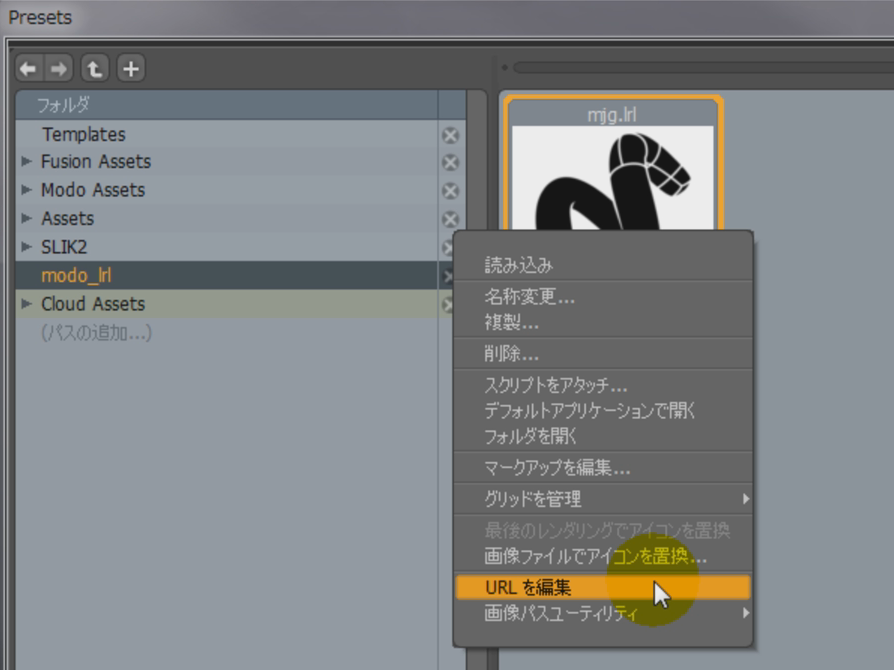This screenshot has width=894, height=670.
Task: Expand the SLIK2 folder
Action: click(27, 247)
